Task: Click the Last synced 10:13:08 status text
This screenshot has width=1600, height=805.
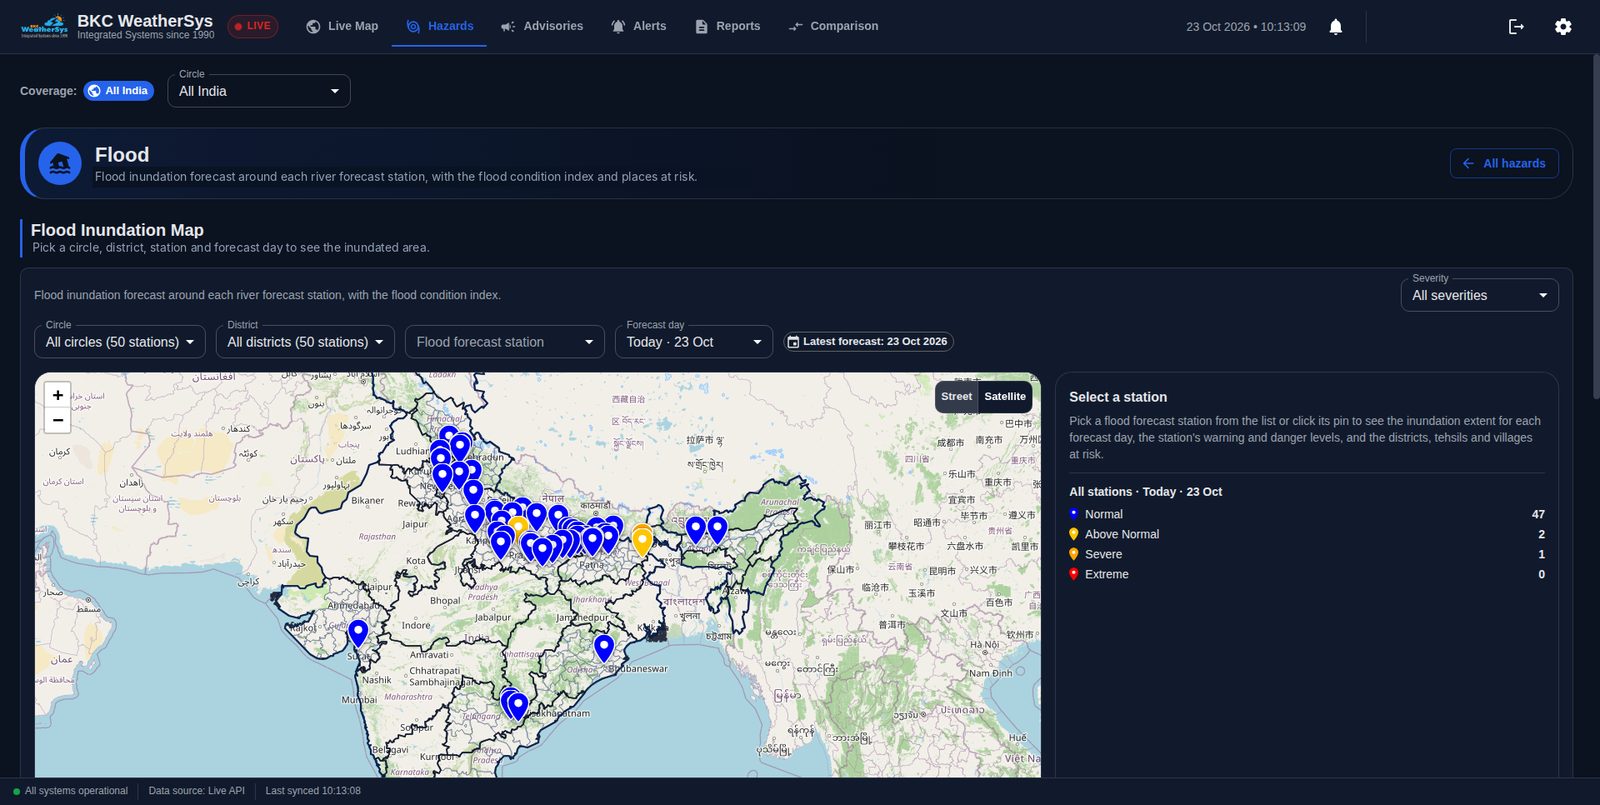Action: pyautogui.click(x=313, y=791)
